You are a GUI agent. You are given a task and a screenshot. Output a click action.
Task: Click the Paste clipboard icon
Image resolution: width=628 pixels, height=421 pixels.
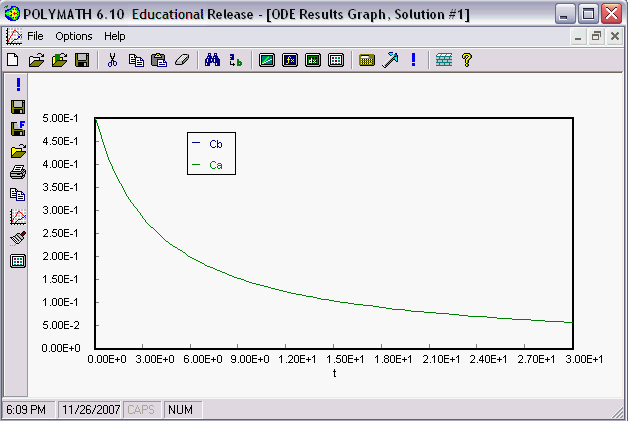coord(157,60)
